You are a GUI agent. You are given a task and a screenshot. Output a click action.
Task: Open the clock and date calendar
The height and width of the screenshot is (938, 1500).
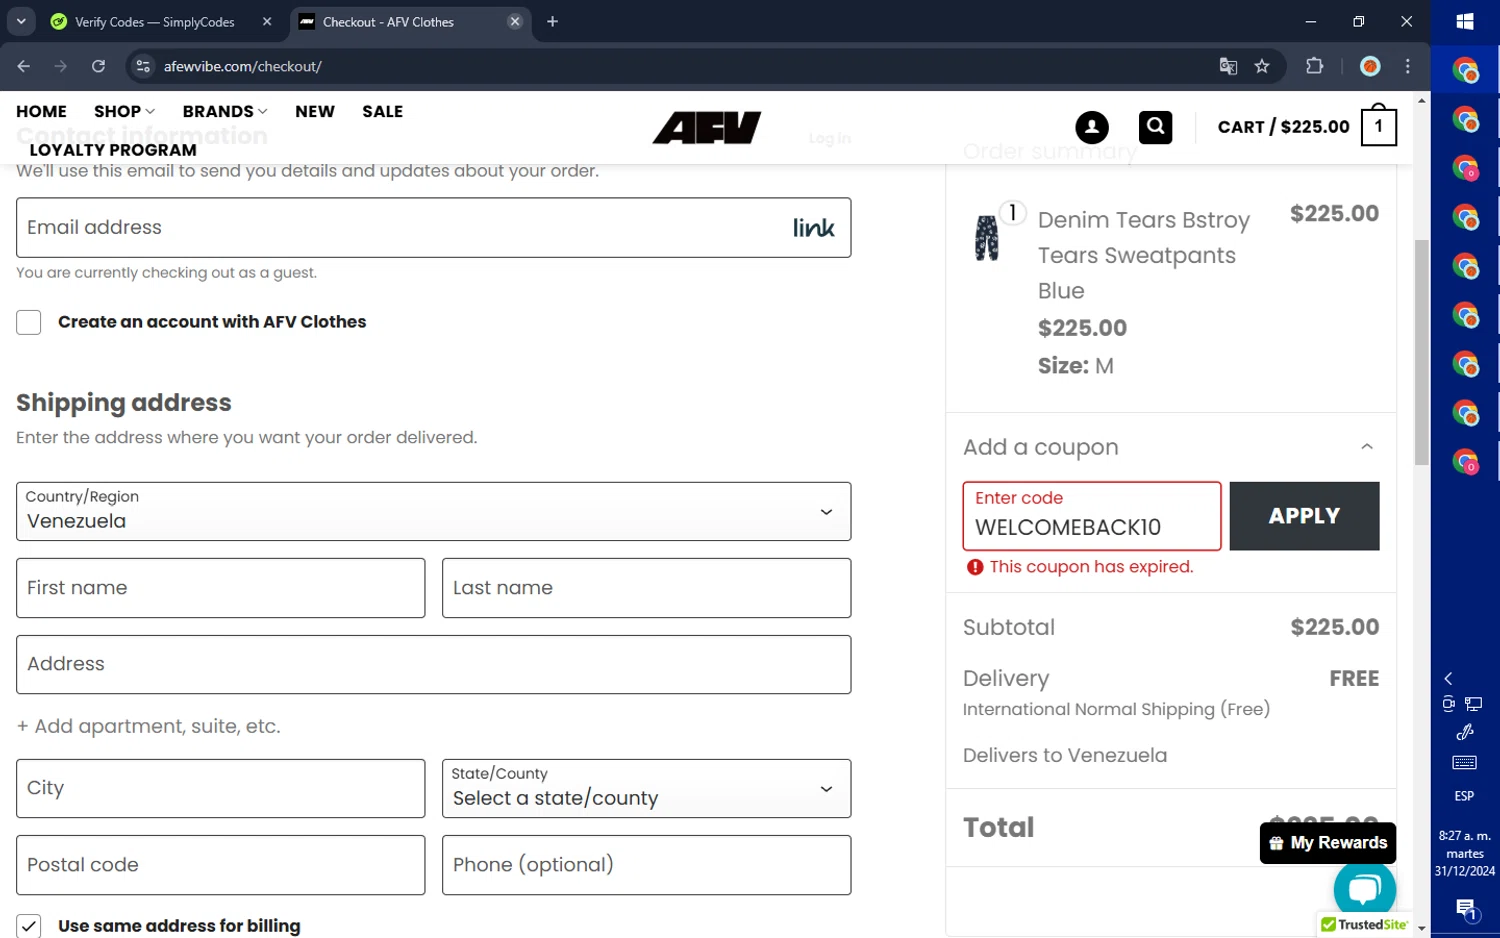coord(1465,853)
